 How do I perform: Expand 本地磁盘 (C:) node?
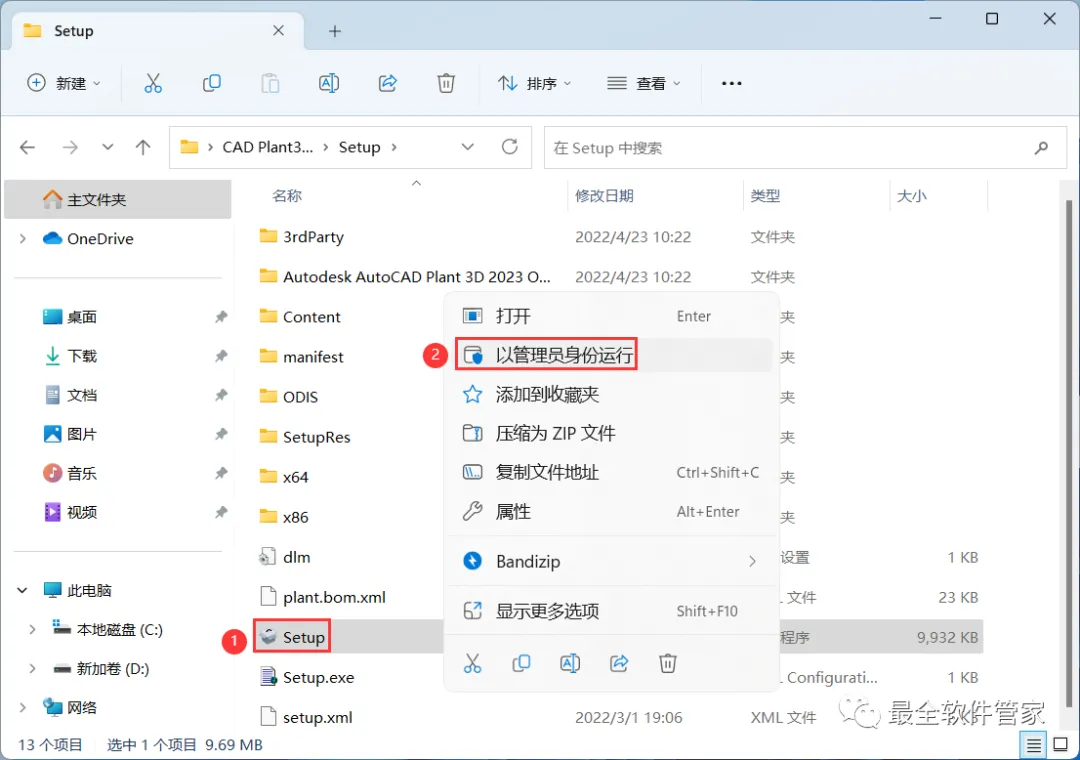(x=32, y=630)
